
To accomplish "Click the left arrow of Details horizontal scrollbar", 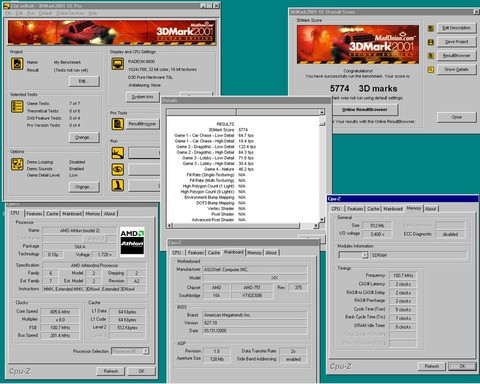I will coord(169,226).
